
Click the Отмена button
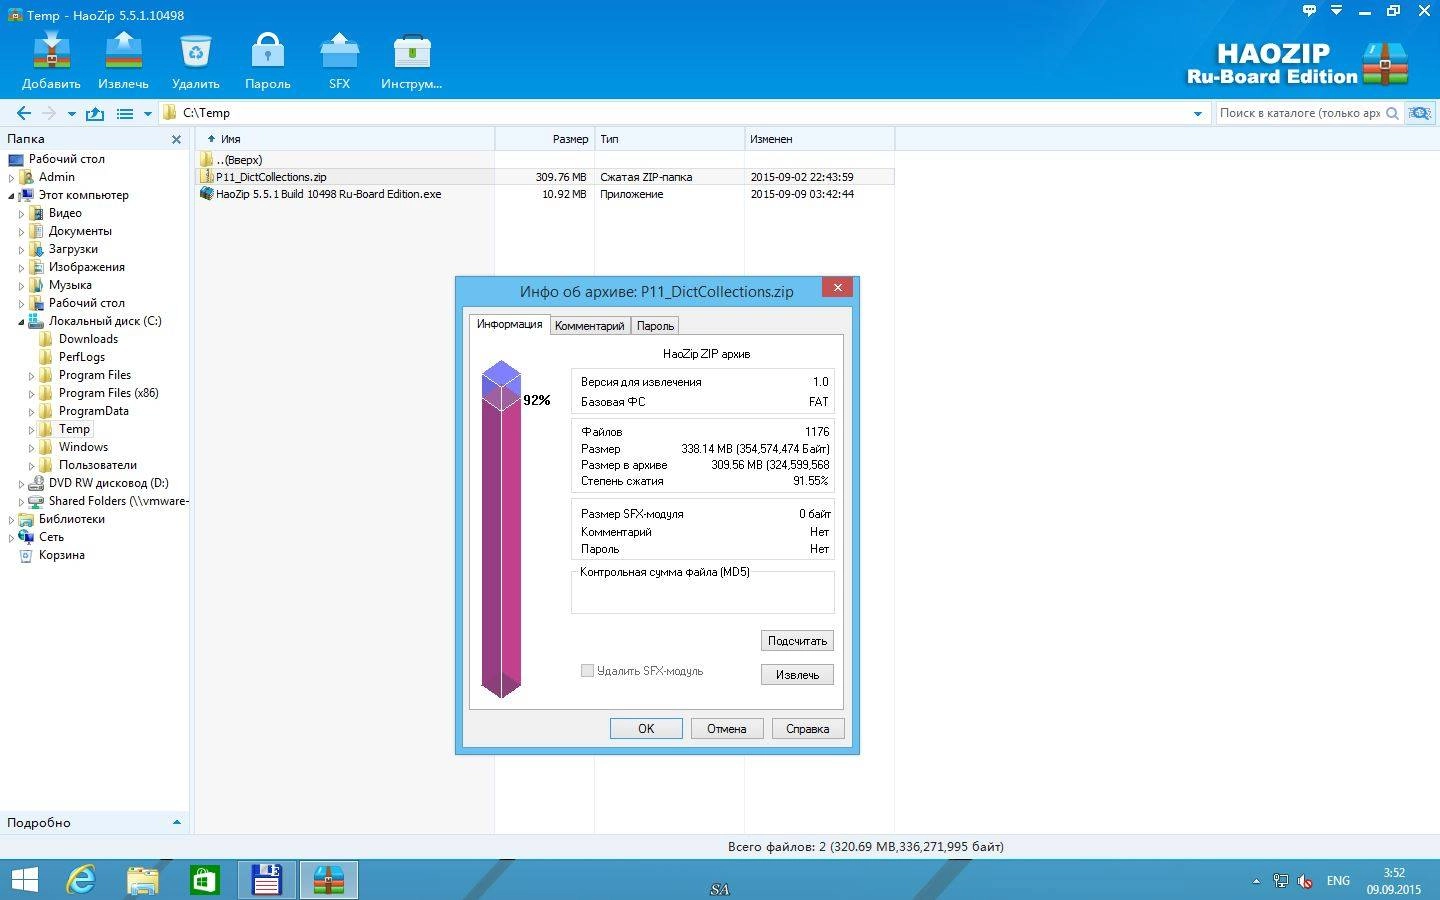pos(727,729)
